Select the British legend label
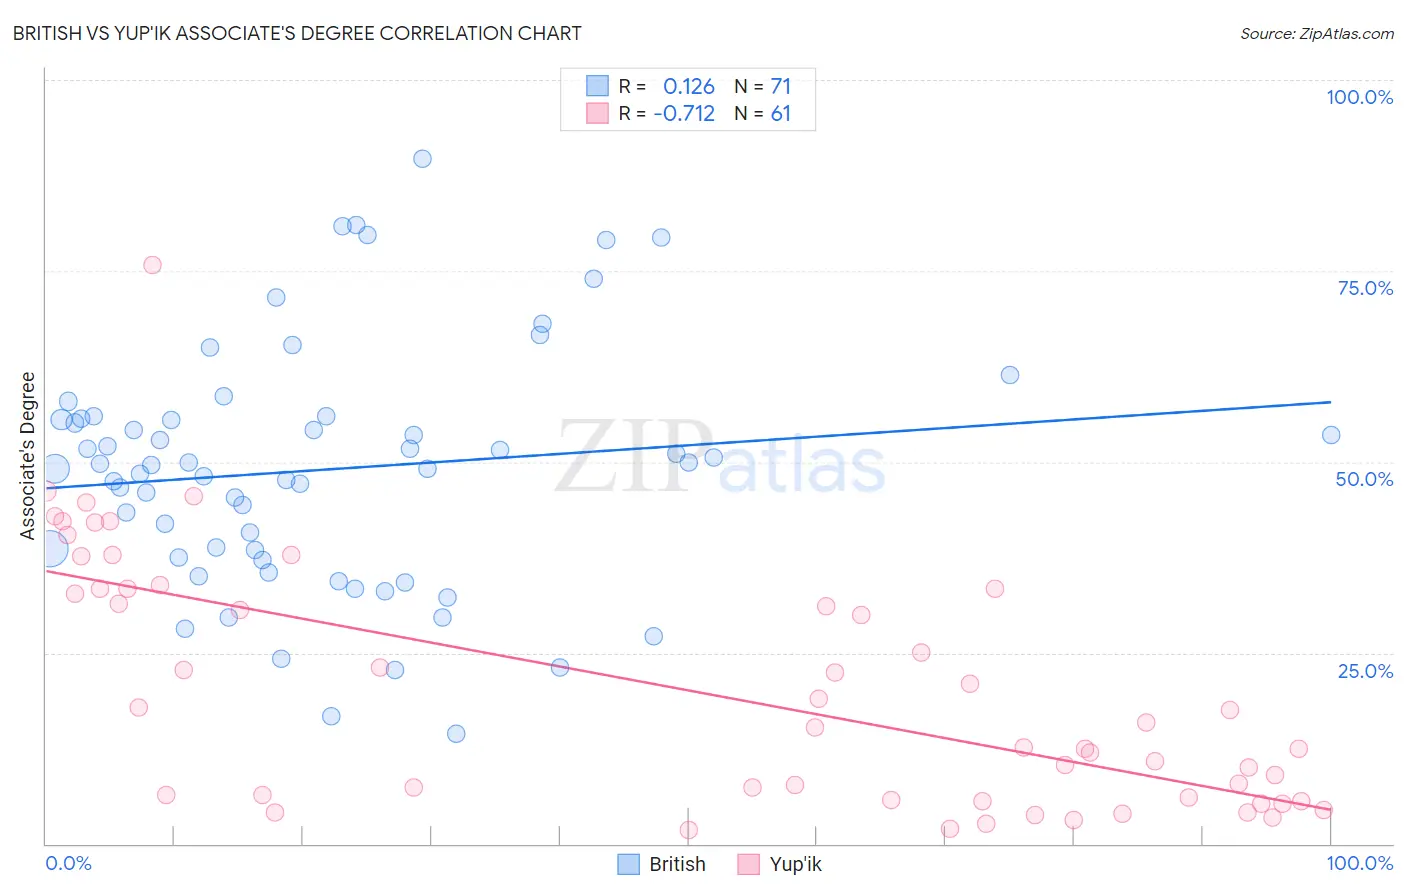Screen dimensions: 1406x892 click(677, 864)
